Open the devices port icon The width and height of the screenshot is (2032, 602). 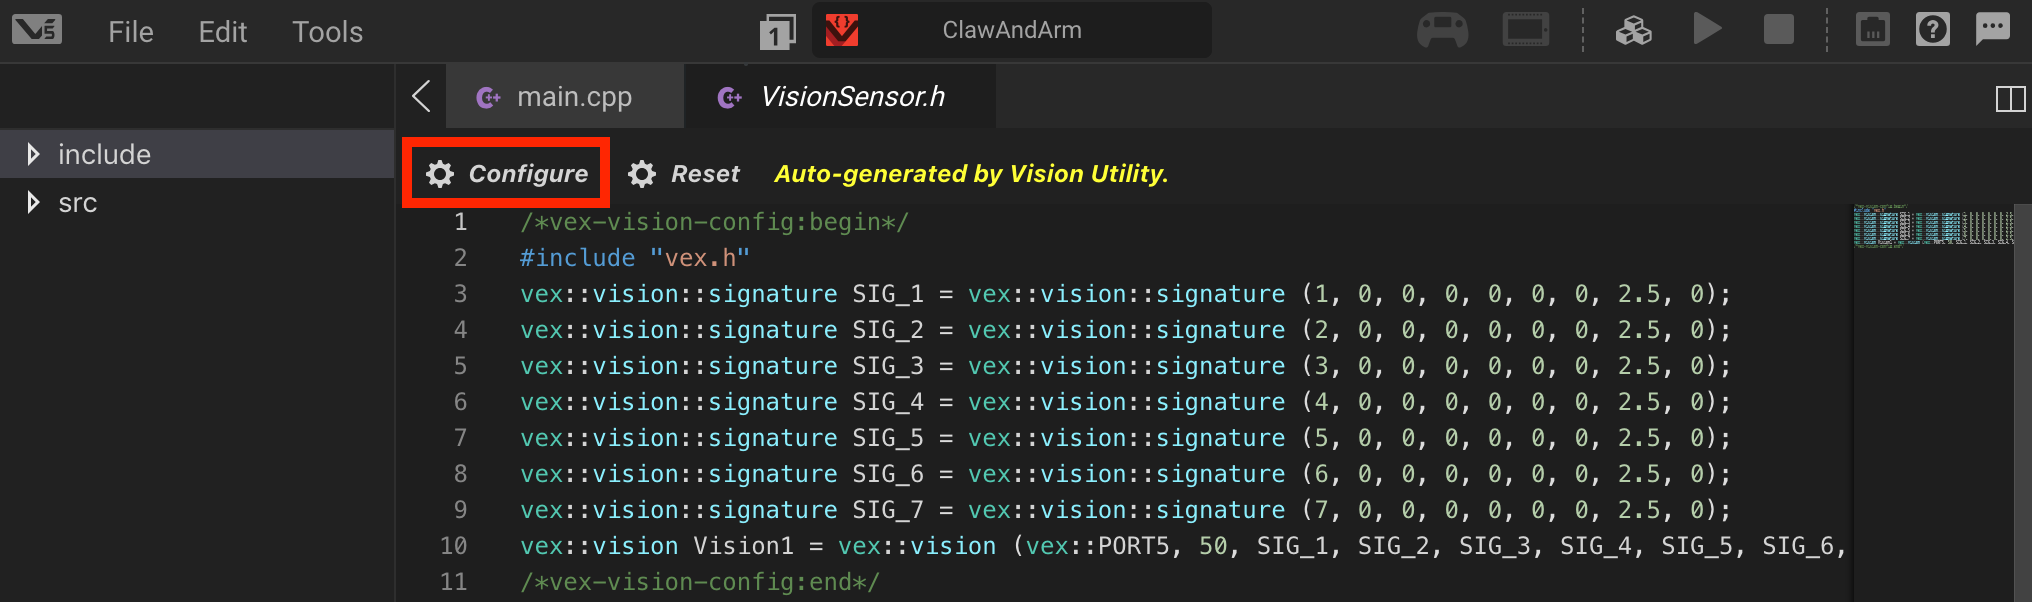point(1872,30)
